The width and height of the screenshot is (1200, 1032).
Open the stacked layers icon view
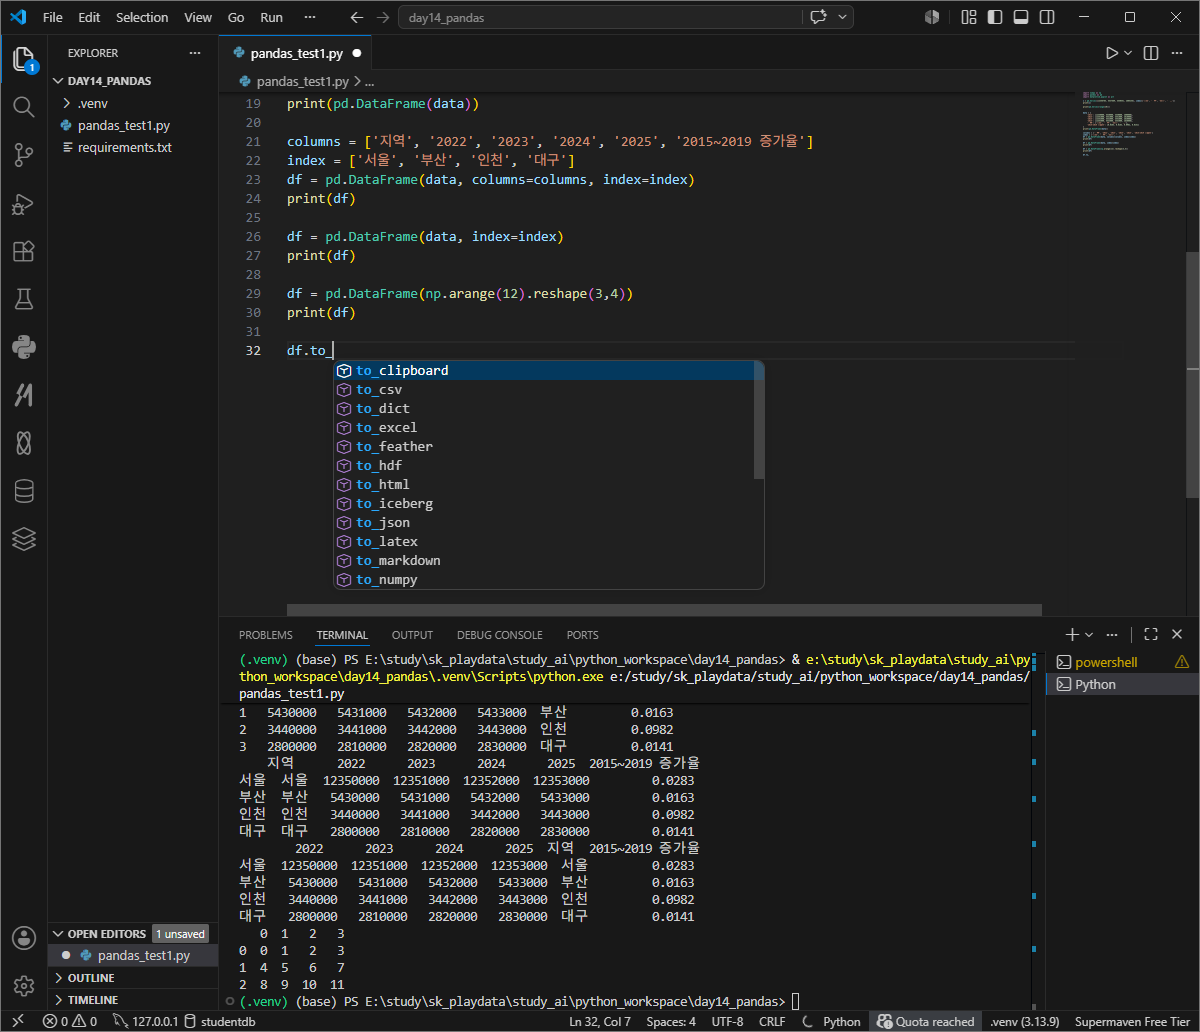pos(24,539)
